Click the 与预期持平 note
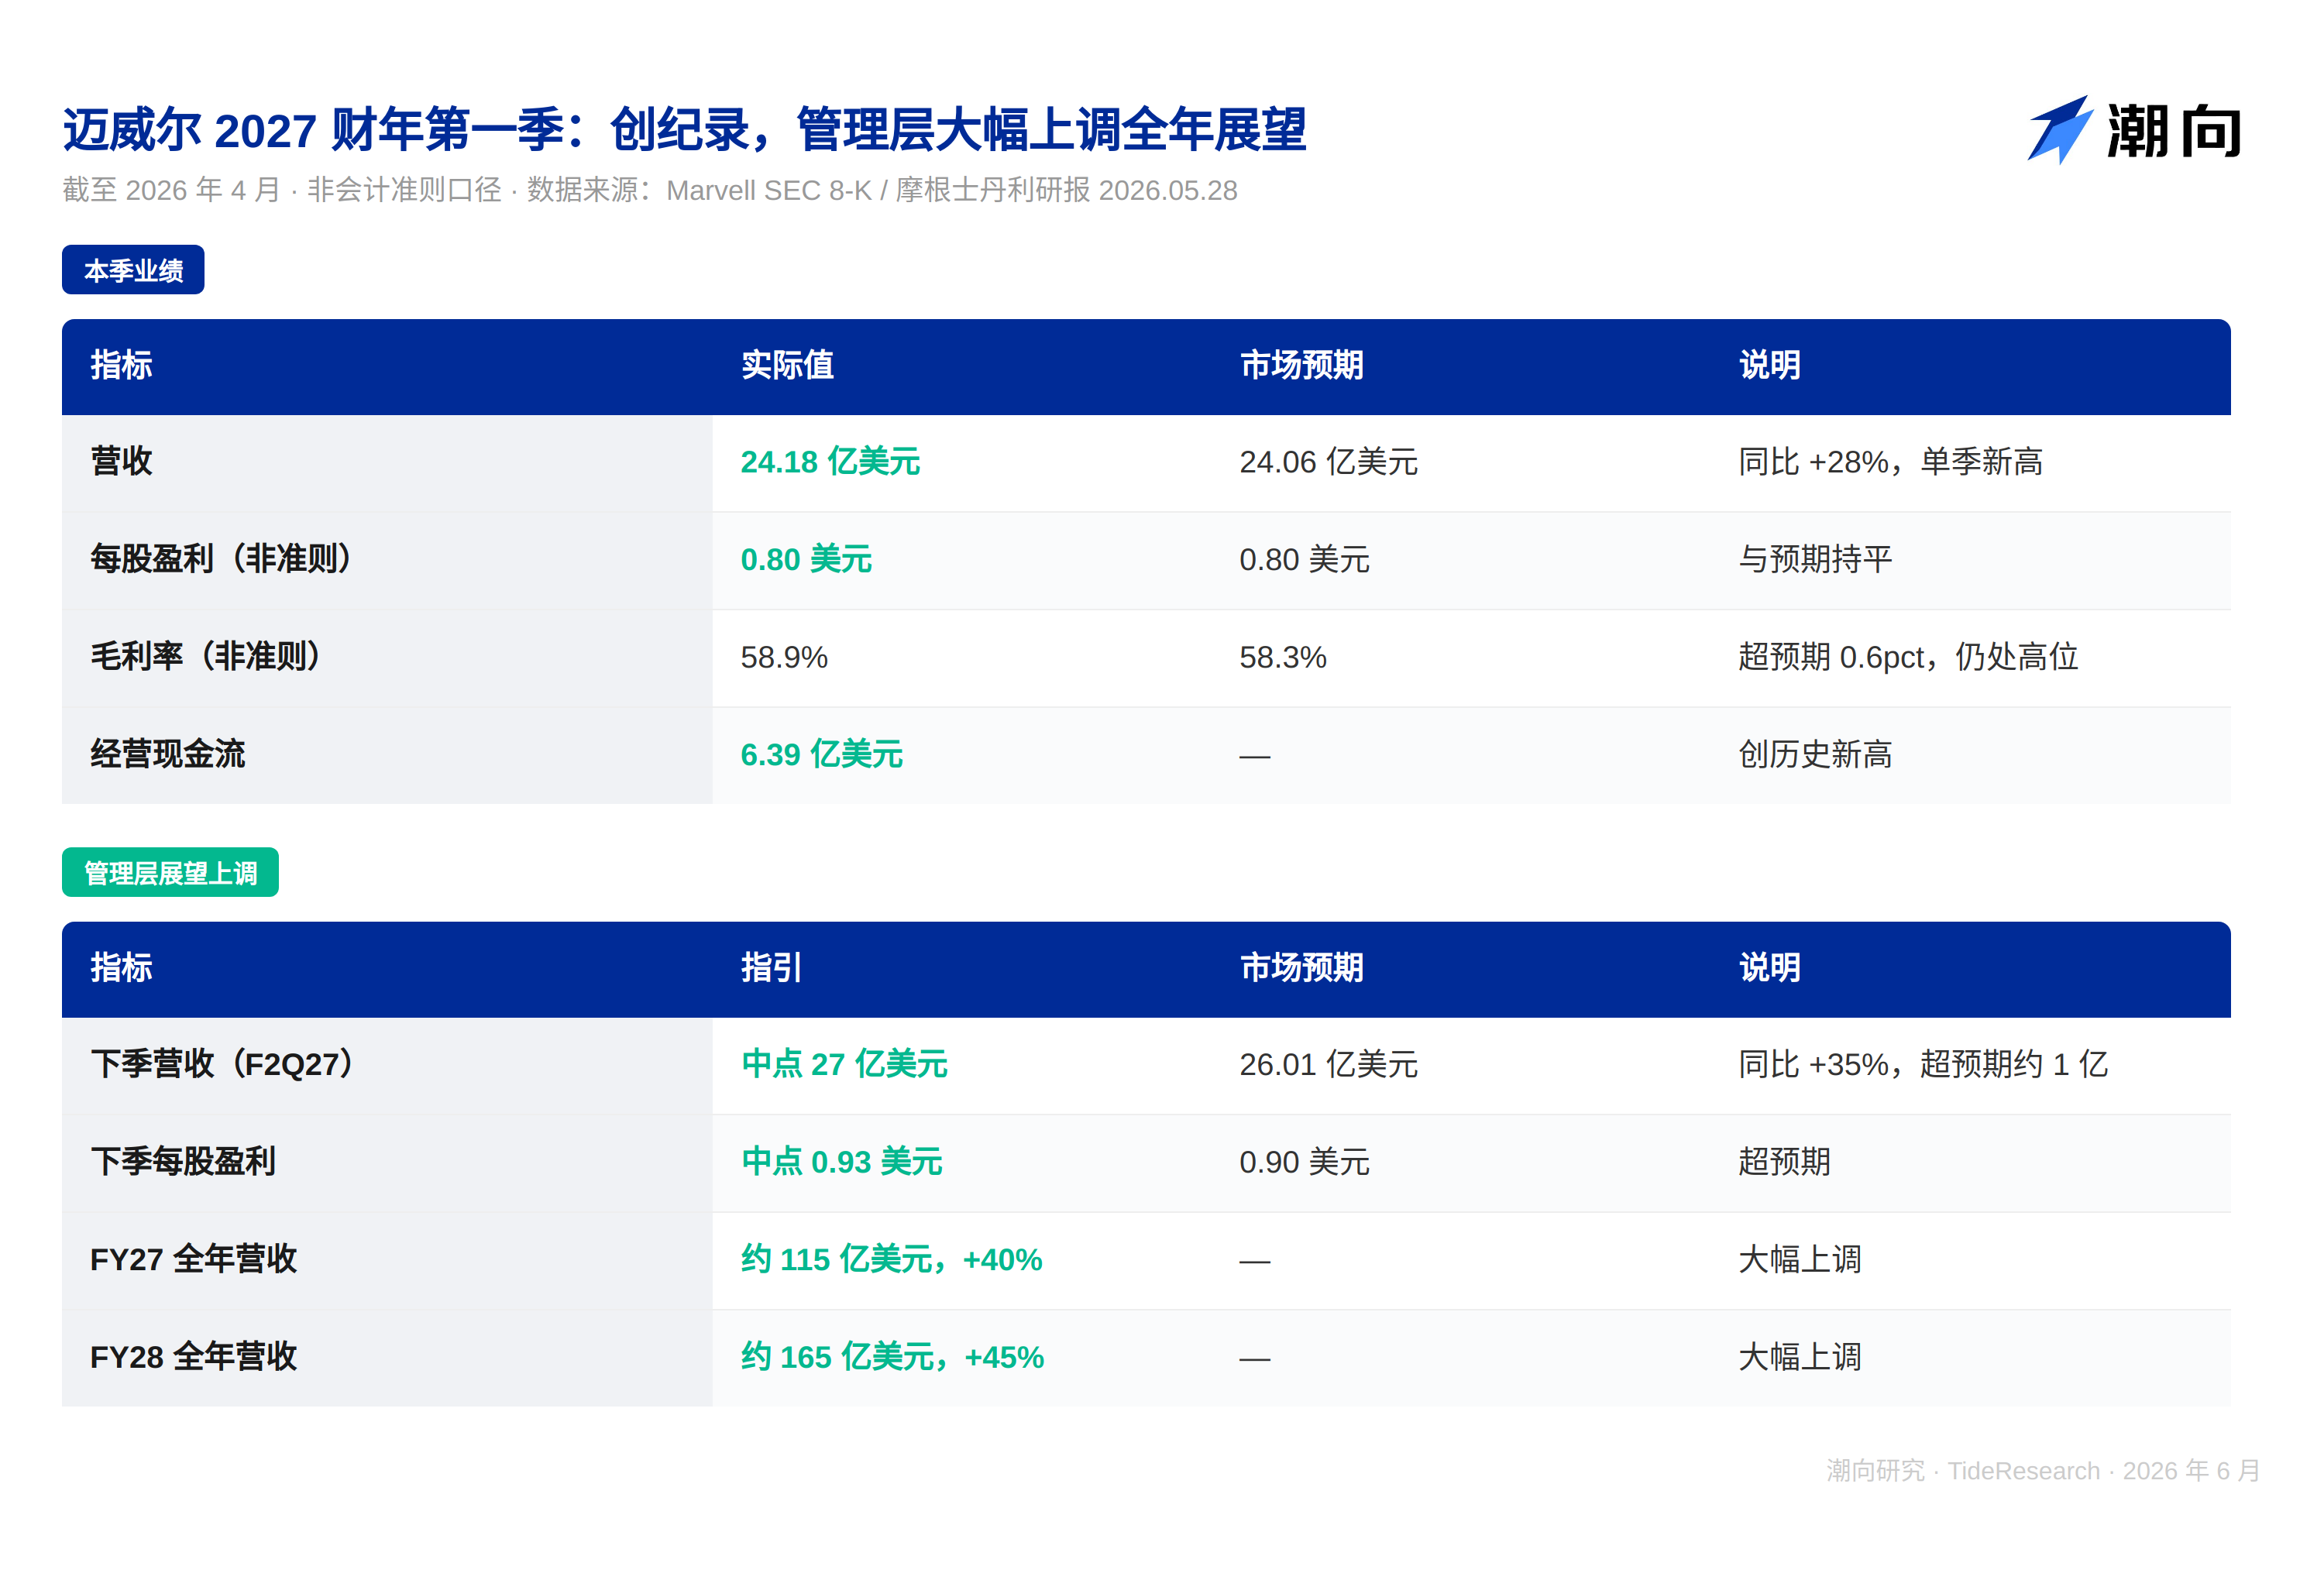This screenshot has height=1580, width=2324. tap(1815, 559)
